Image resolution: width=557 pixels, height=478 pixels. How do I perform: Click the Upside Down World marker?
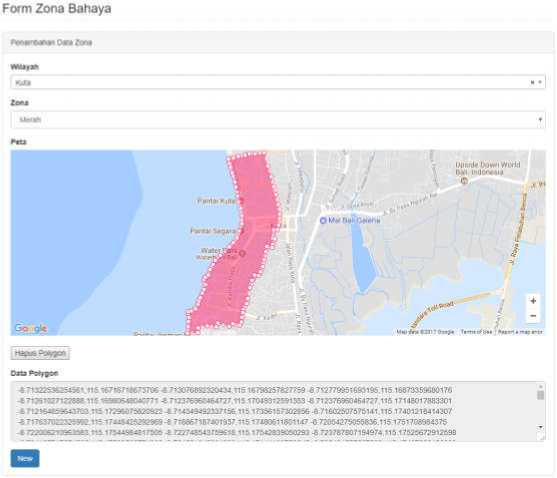pos(464,181)
